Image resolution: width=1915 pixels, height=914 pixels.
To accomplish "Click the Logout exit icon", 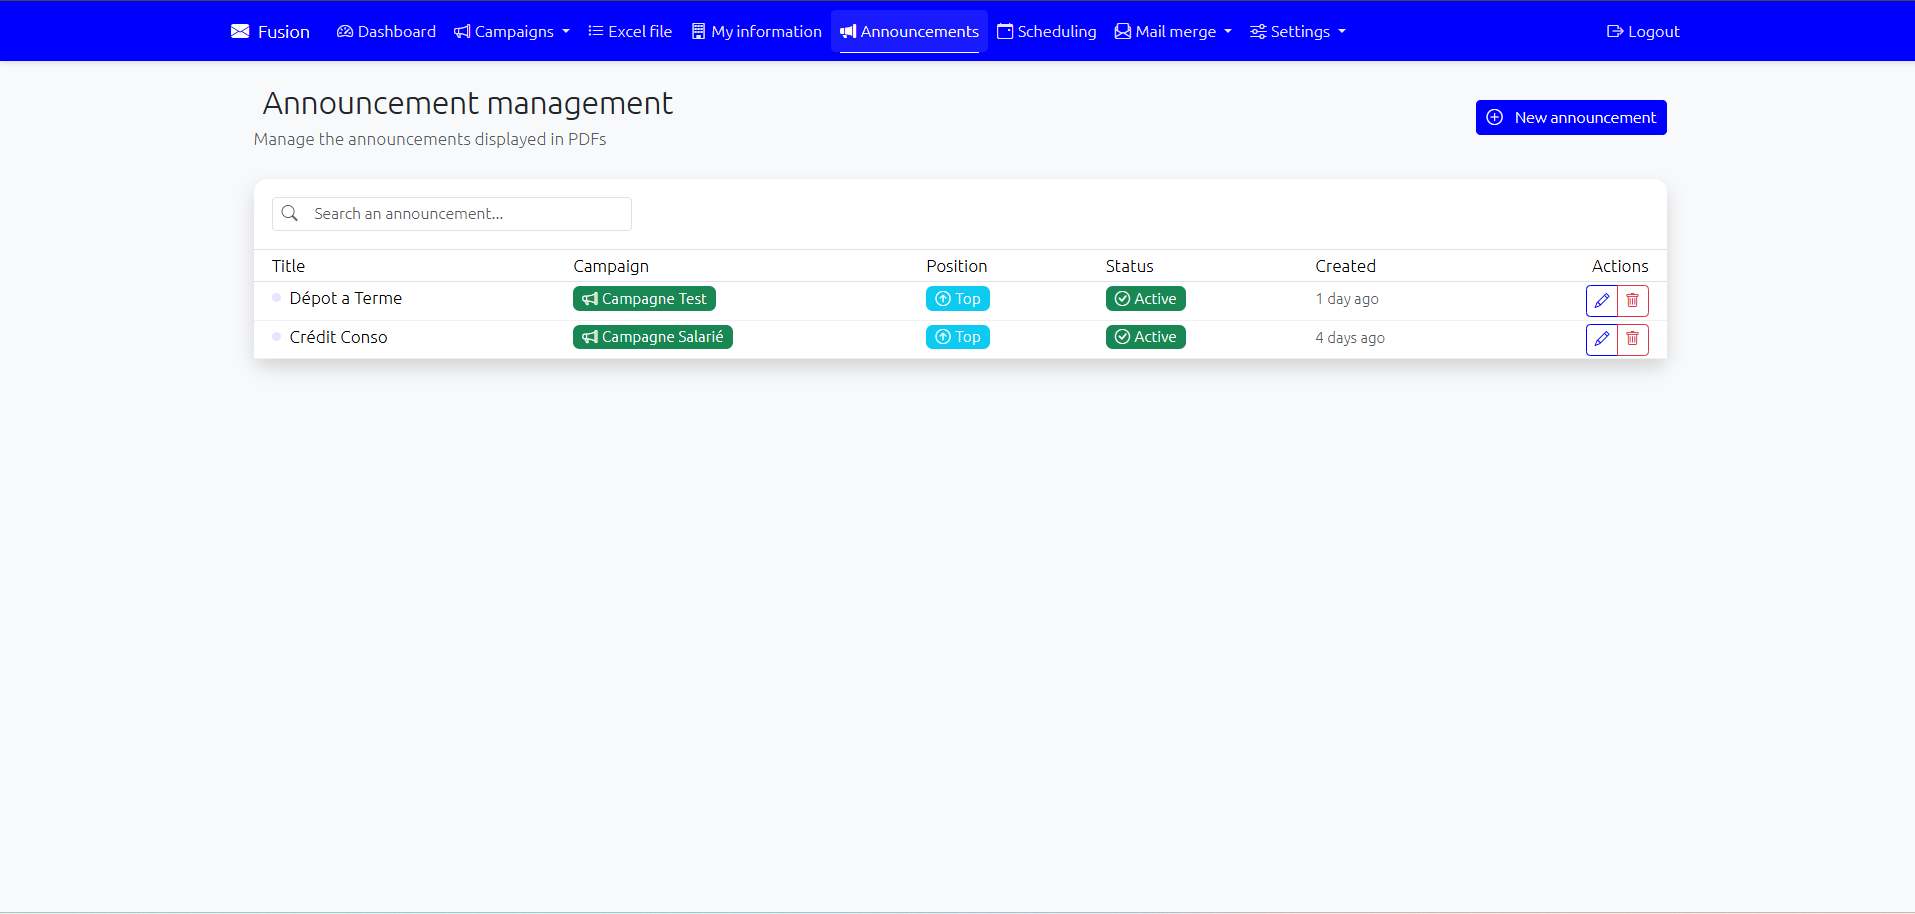I will (1614, 31).
